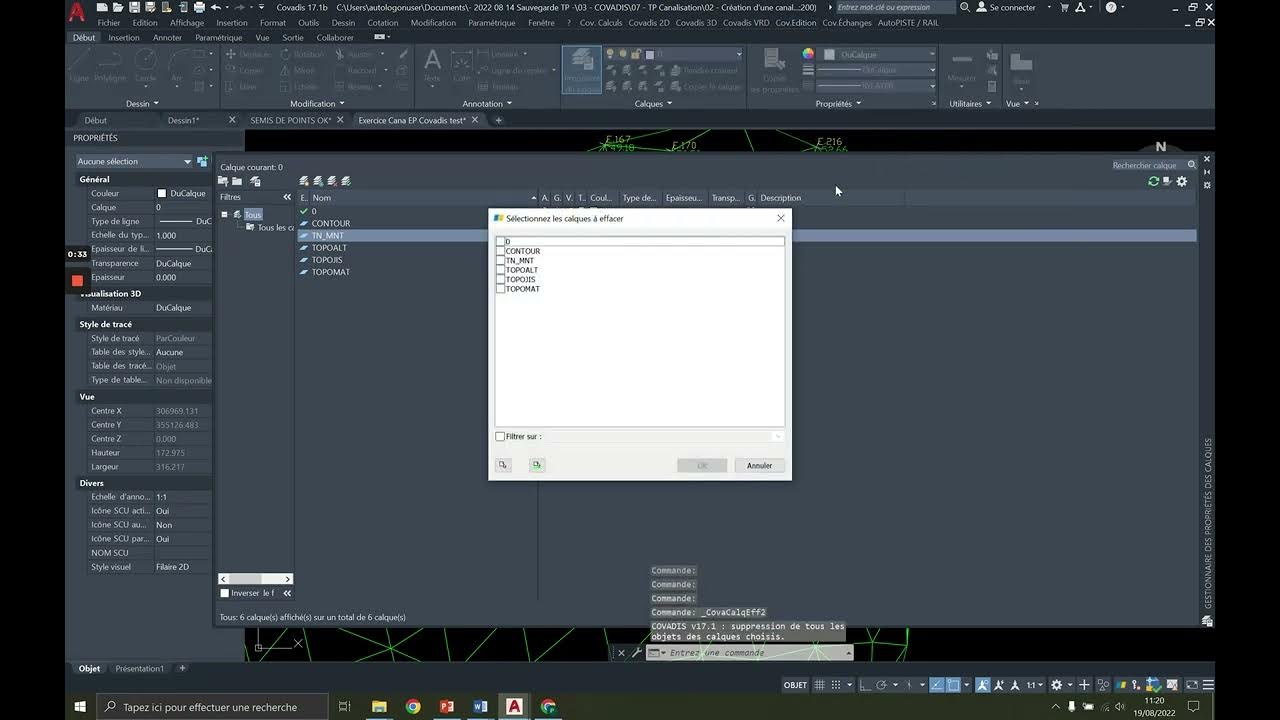Click the Propriétés du calque ribbon button
The height and width of the screenshot is (720, 1280).
(581, 69)
